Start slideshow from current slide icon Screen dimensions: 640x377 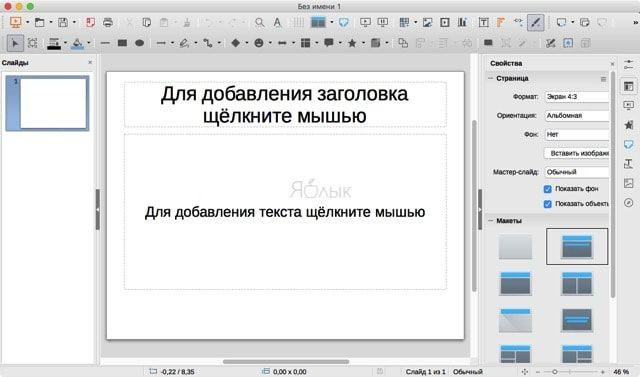pos(383,22)
